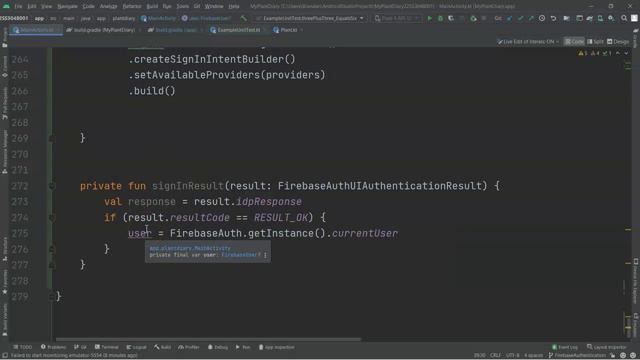640x360 pixels.
Task: Open the device selector dropdown
Action: pyautogui.click(x=397, y=18)
